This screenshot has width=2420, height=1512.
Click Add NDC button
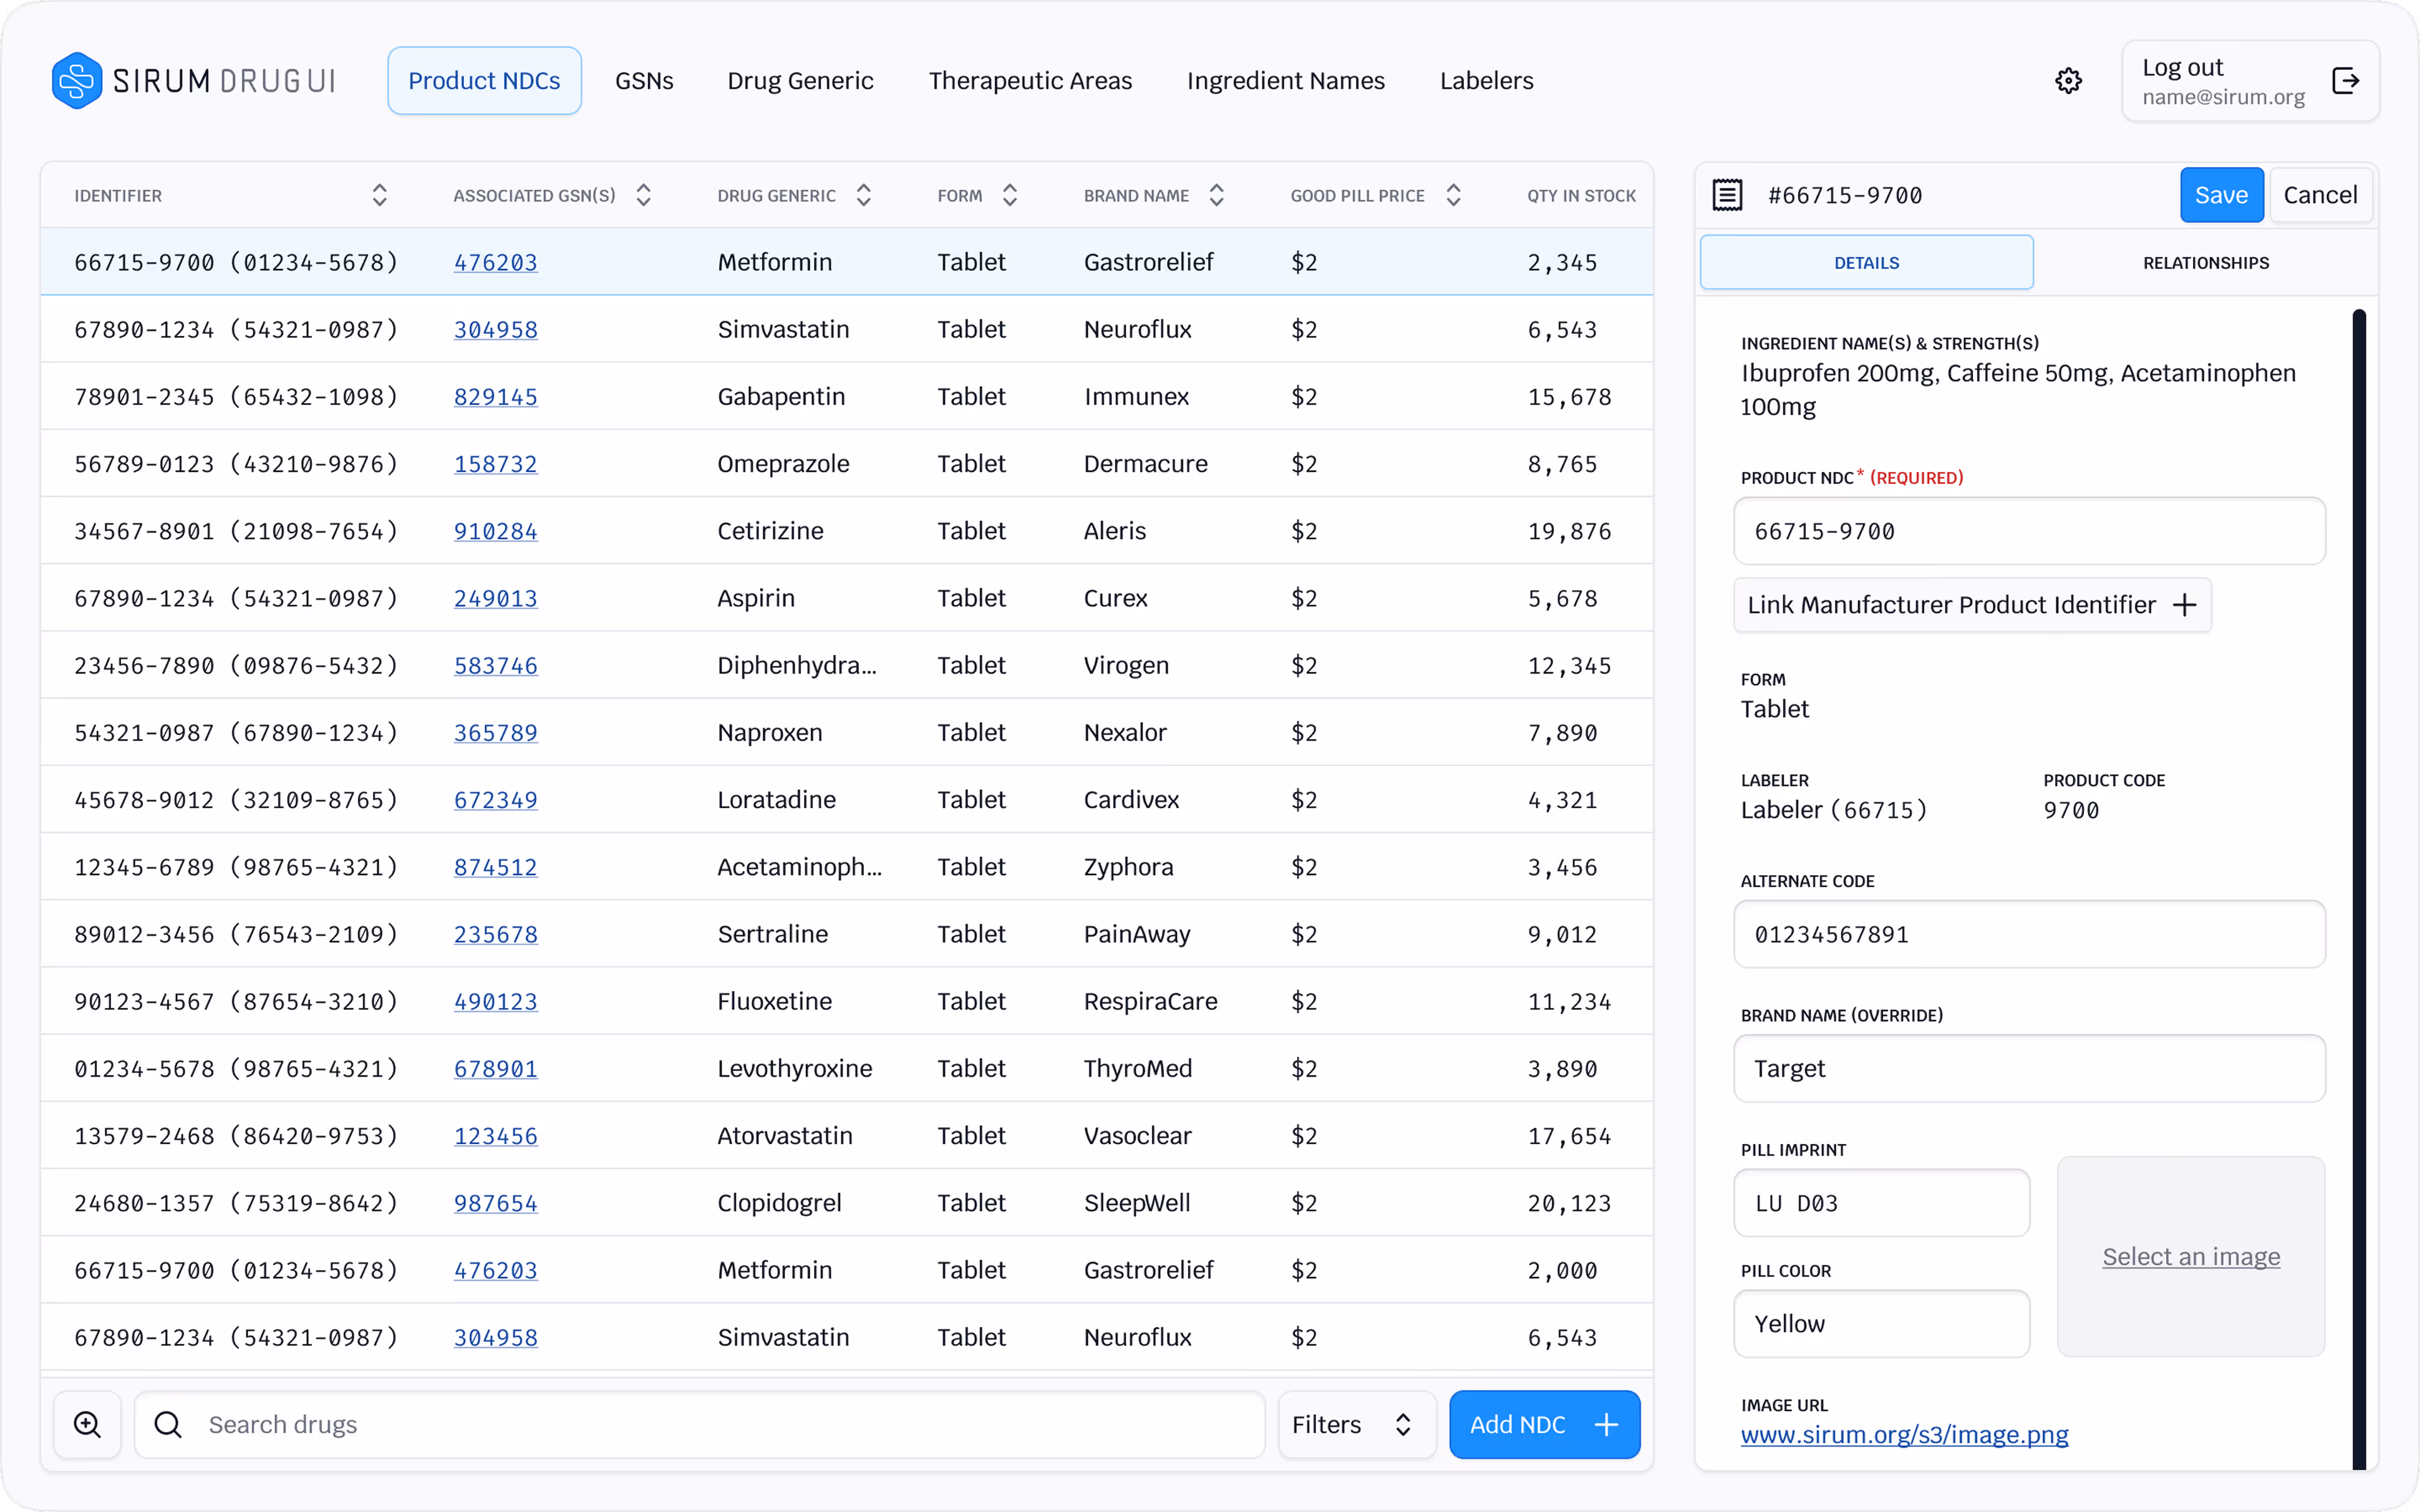[1544, 1424]
